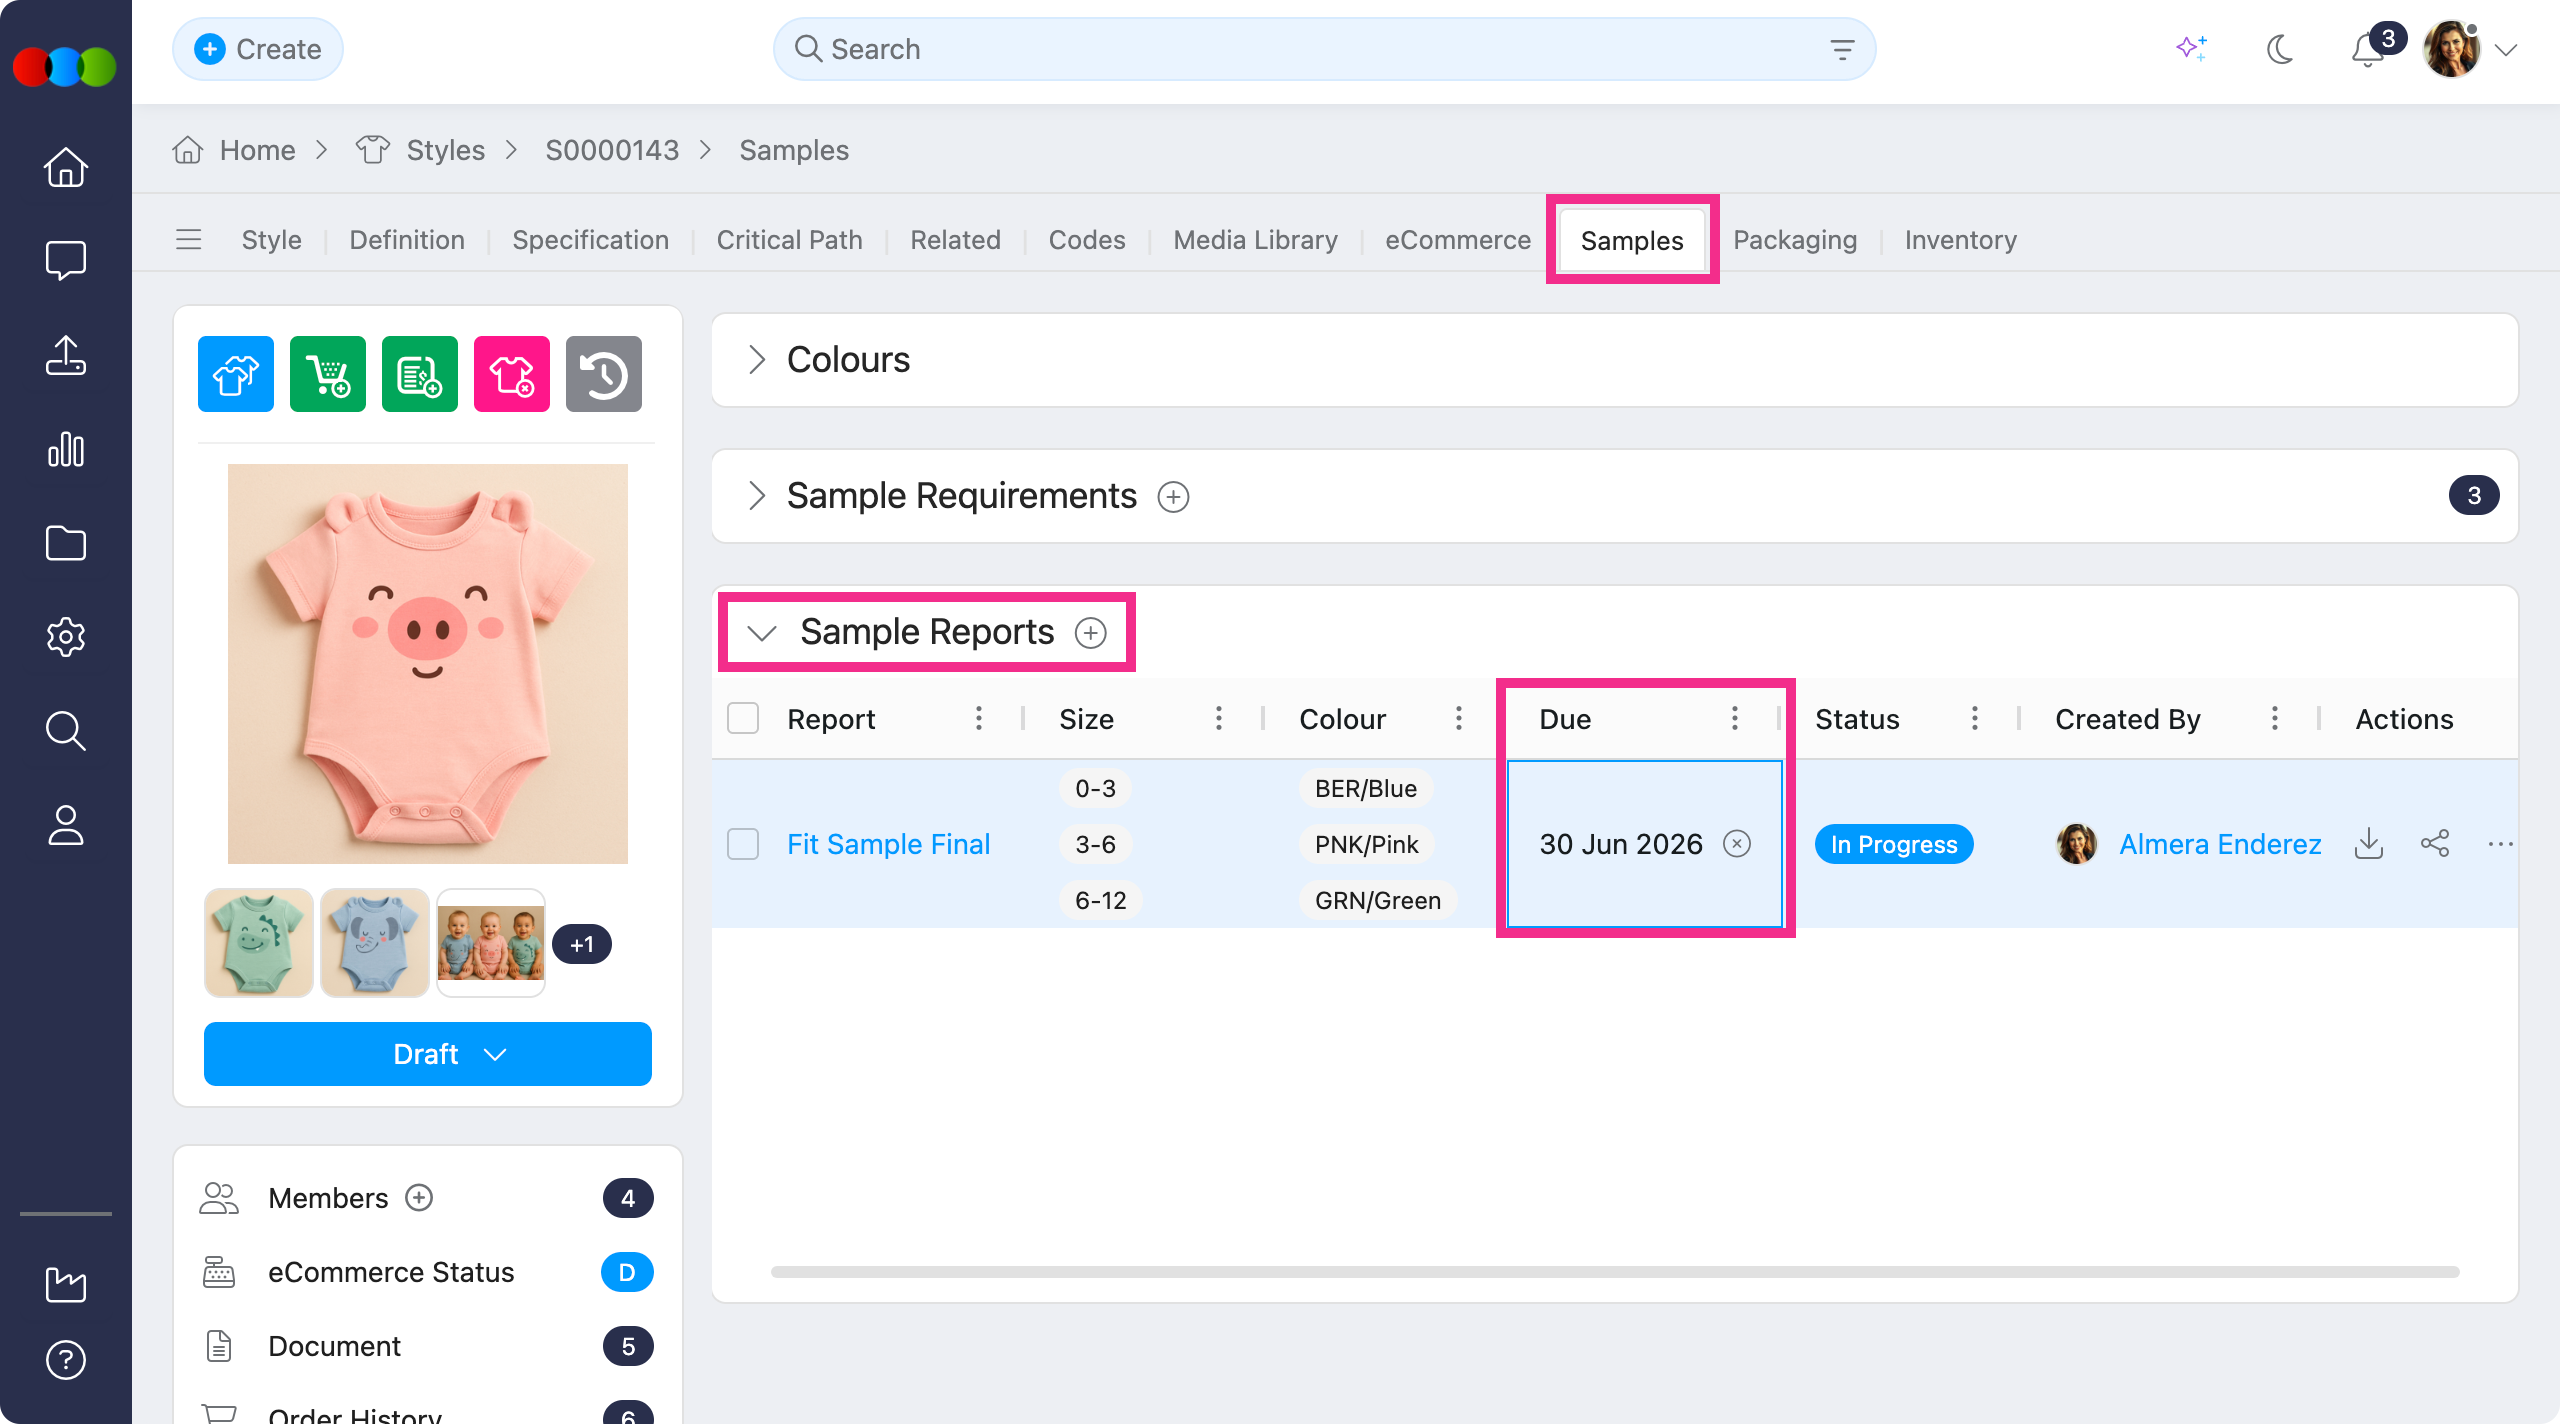Open the factory icon near sidebar bottom
Viewport: 2560px width, 1424px height.
[66, 1284]
